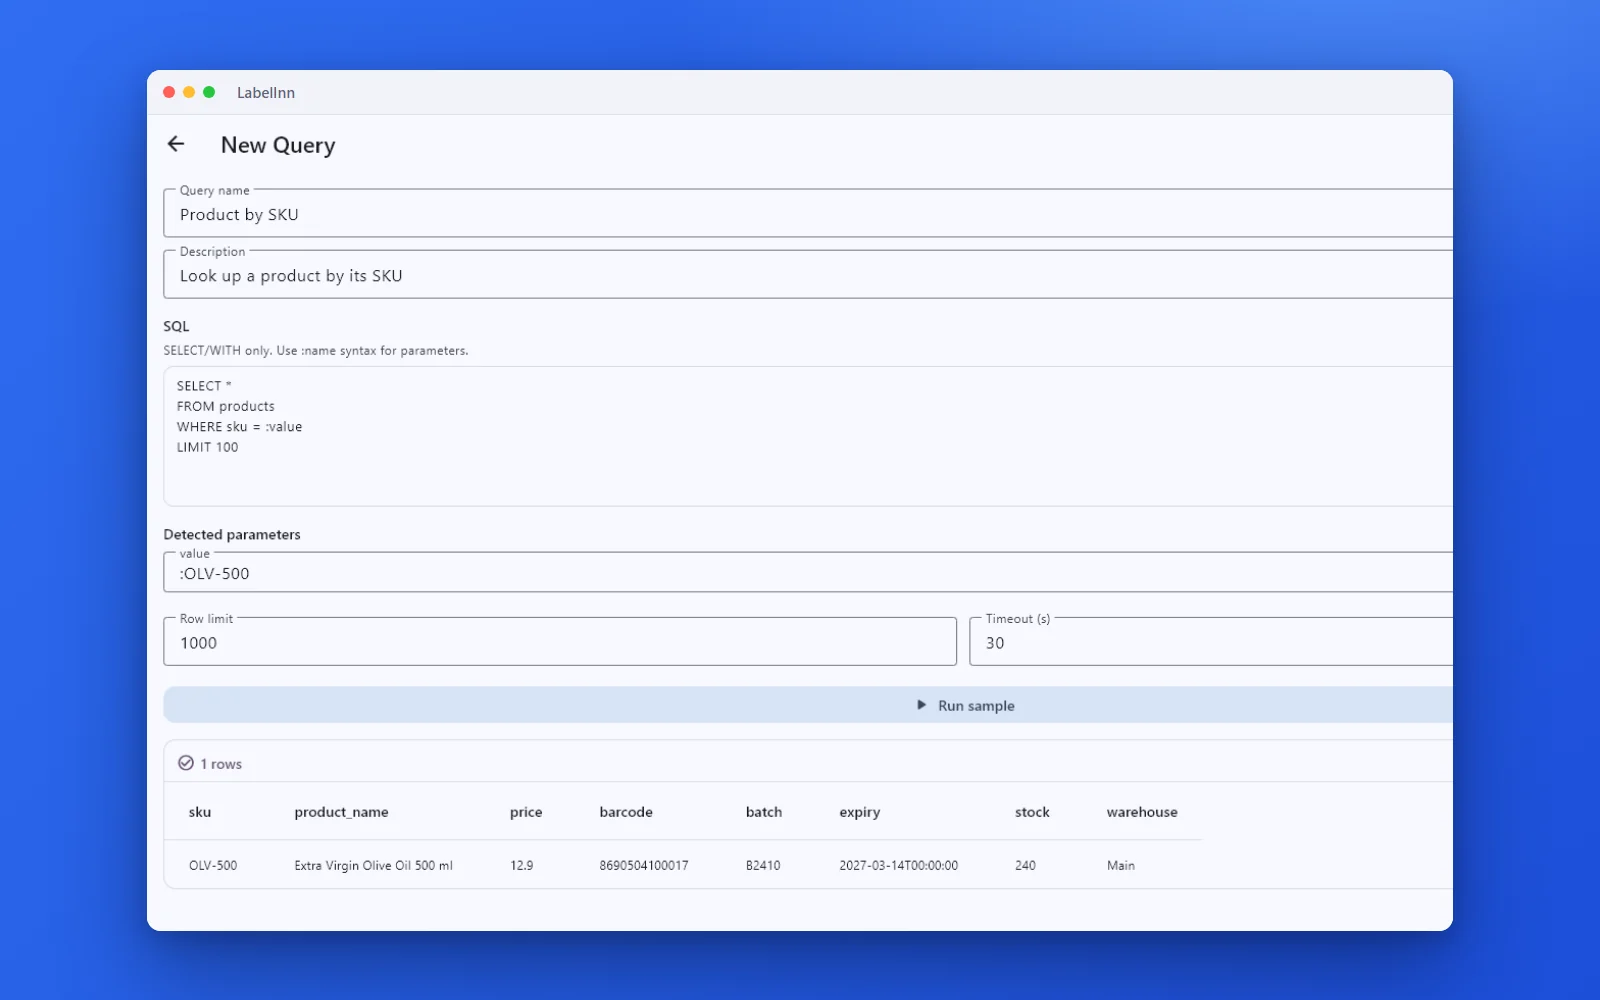
Task: Click the Detected parameters heading
Action: (x=232, y=534)
